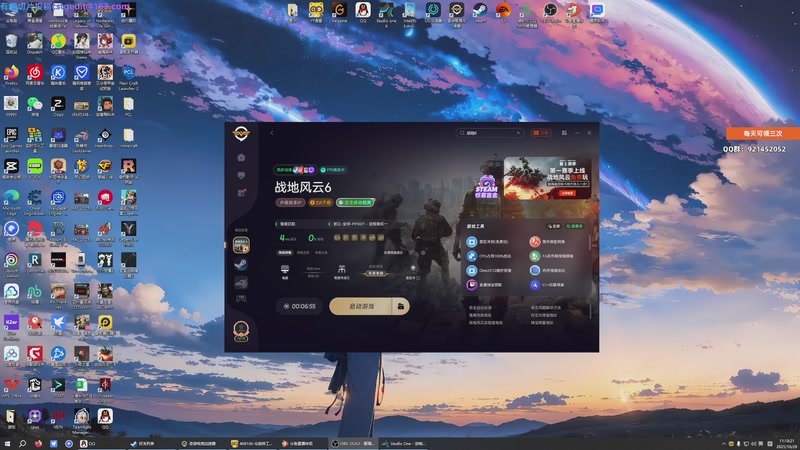The width and height of the screenshot is (800, 450).
Task: Click the 00:06:55 timer pill
Action: [x=299, y=306]
